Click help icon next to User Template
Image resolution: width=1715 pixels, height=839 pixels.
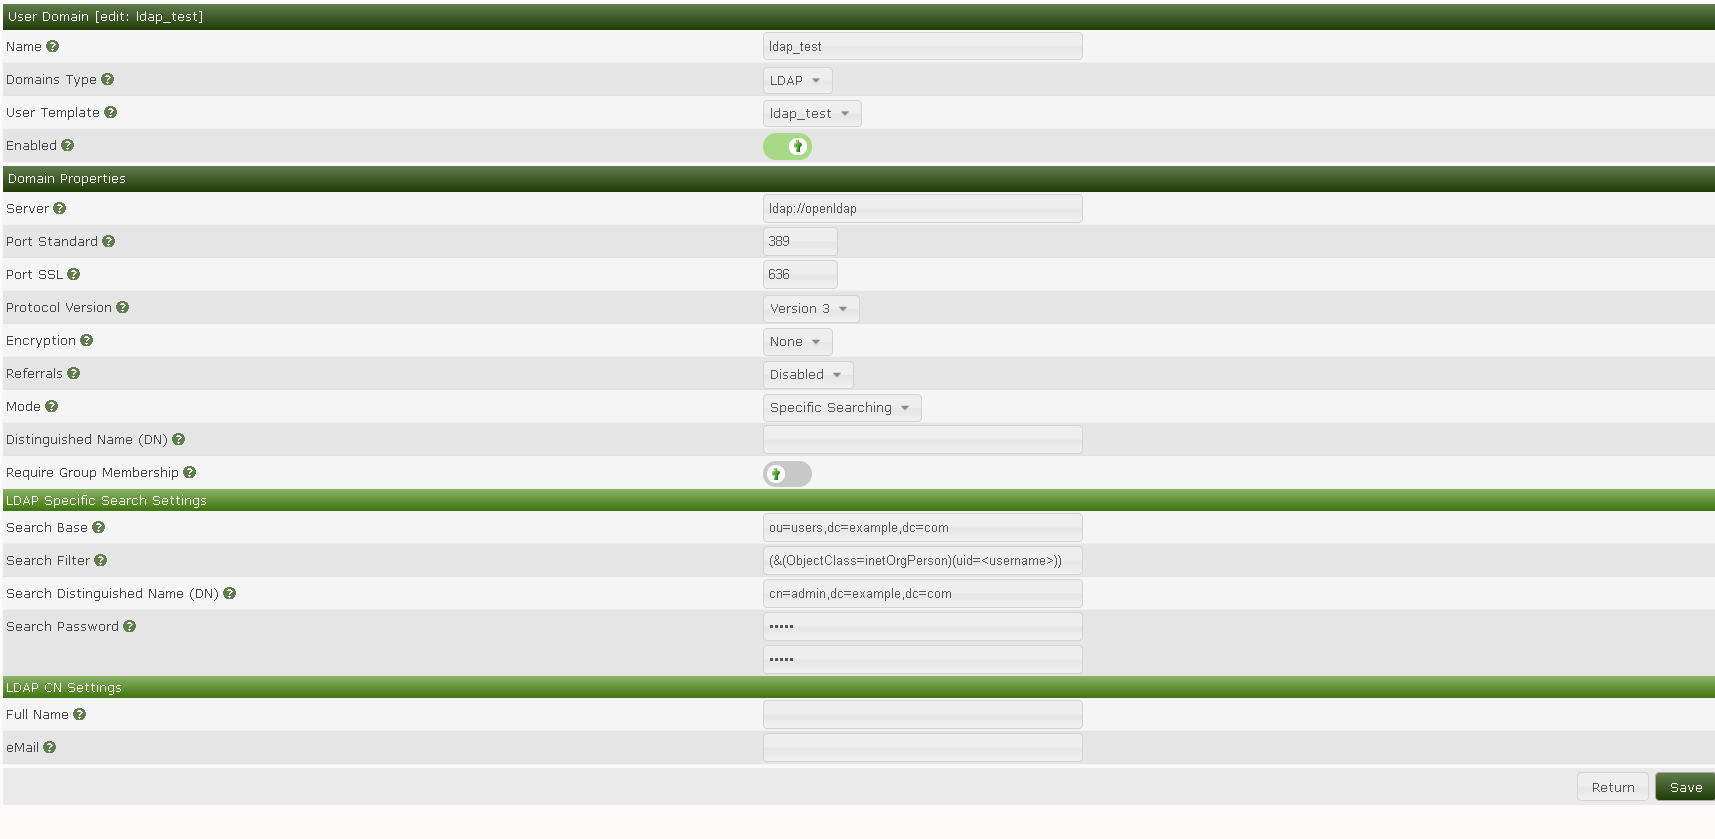coord(111,112)
